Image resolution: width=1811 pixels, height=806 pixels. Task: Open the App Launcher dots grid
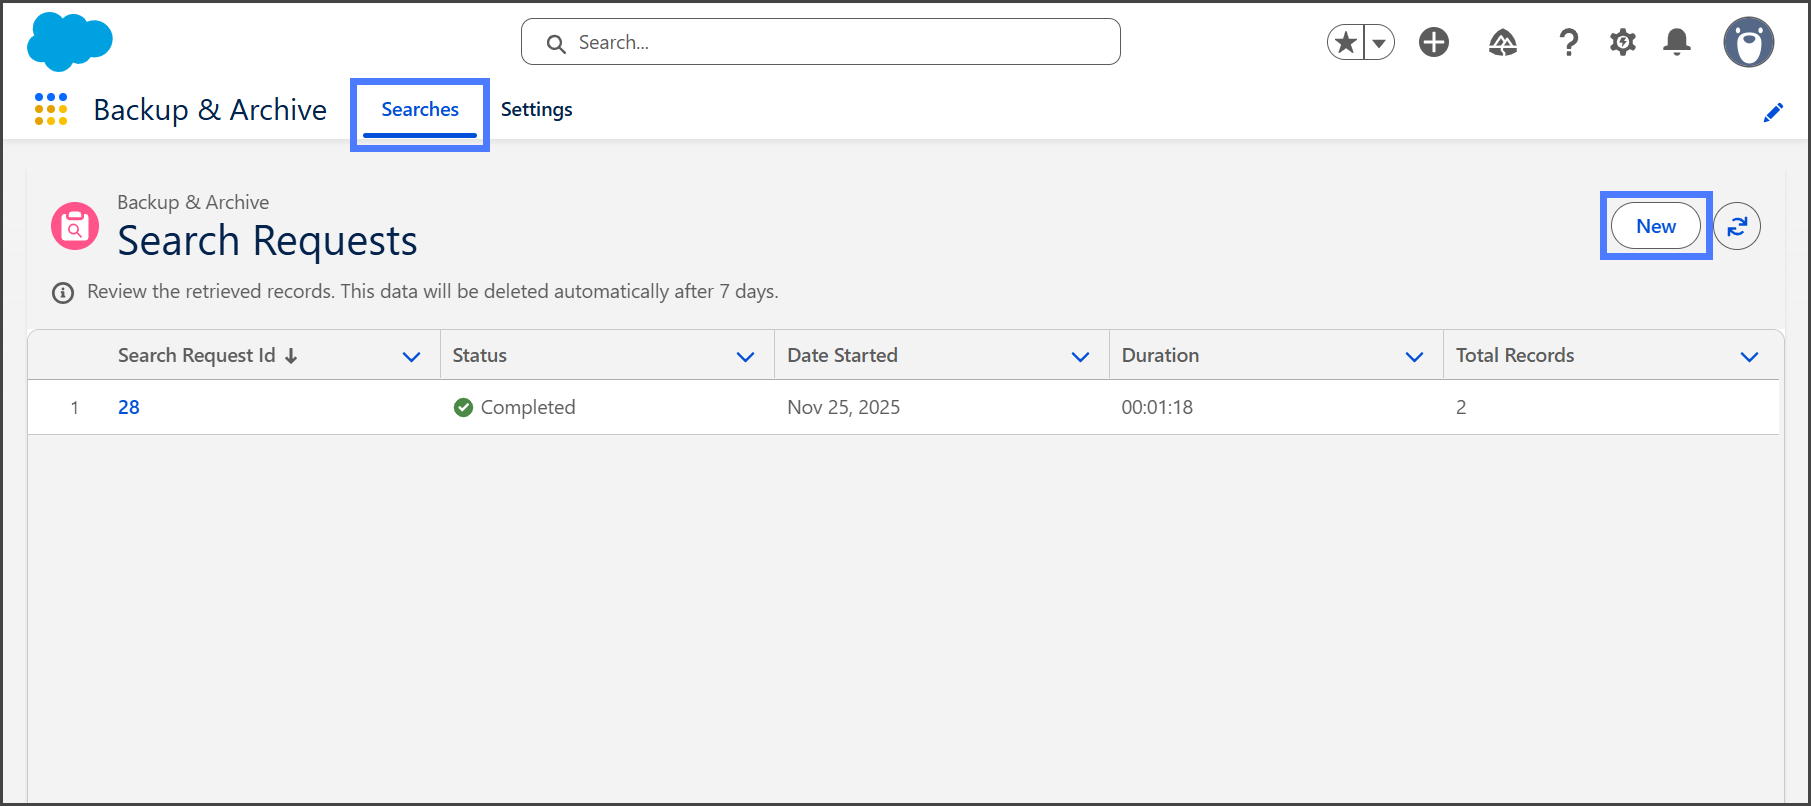coord(51,109)
